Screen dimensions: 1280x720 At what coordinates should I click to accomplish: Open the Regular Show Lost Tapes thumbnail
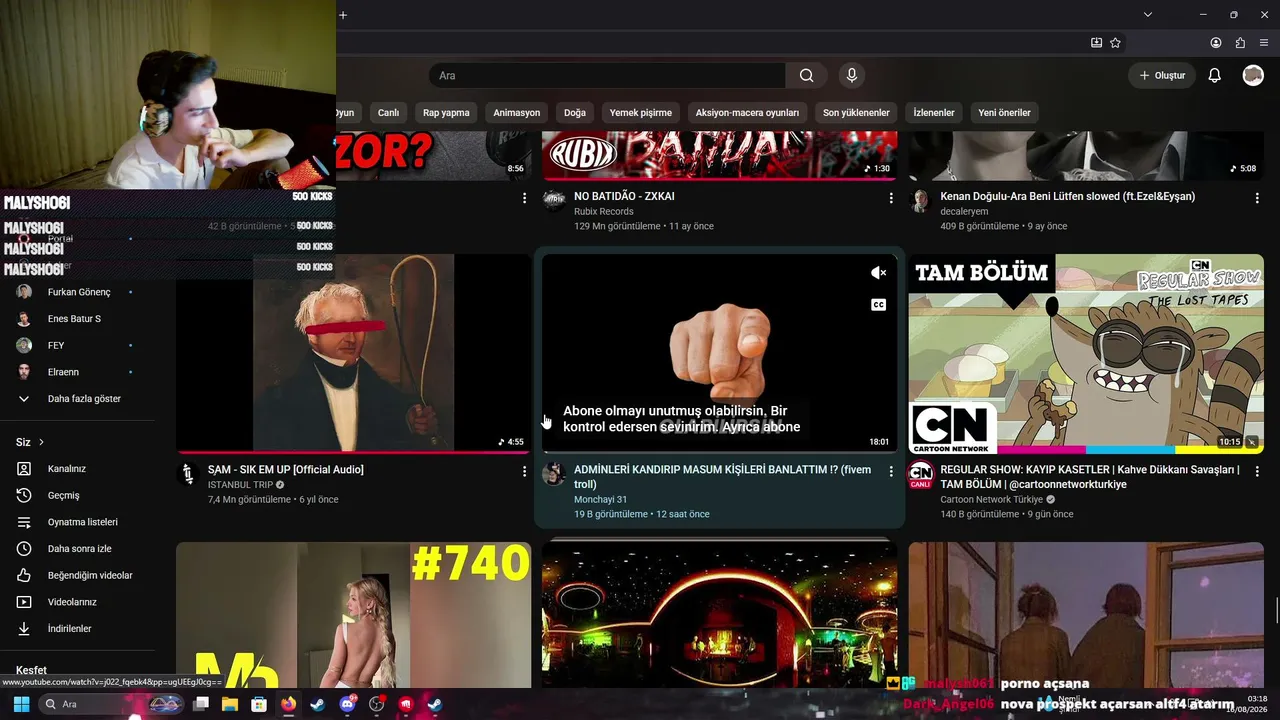(1086, 353)
